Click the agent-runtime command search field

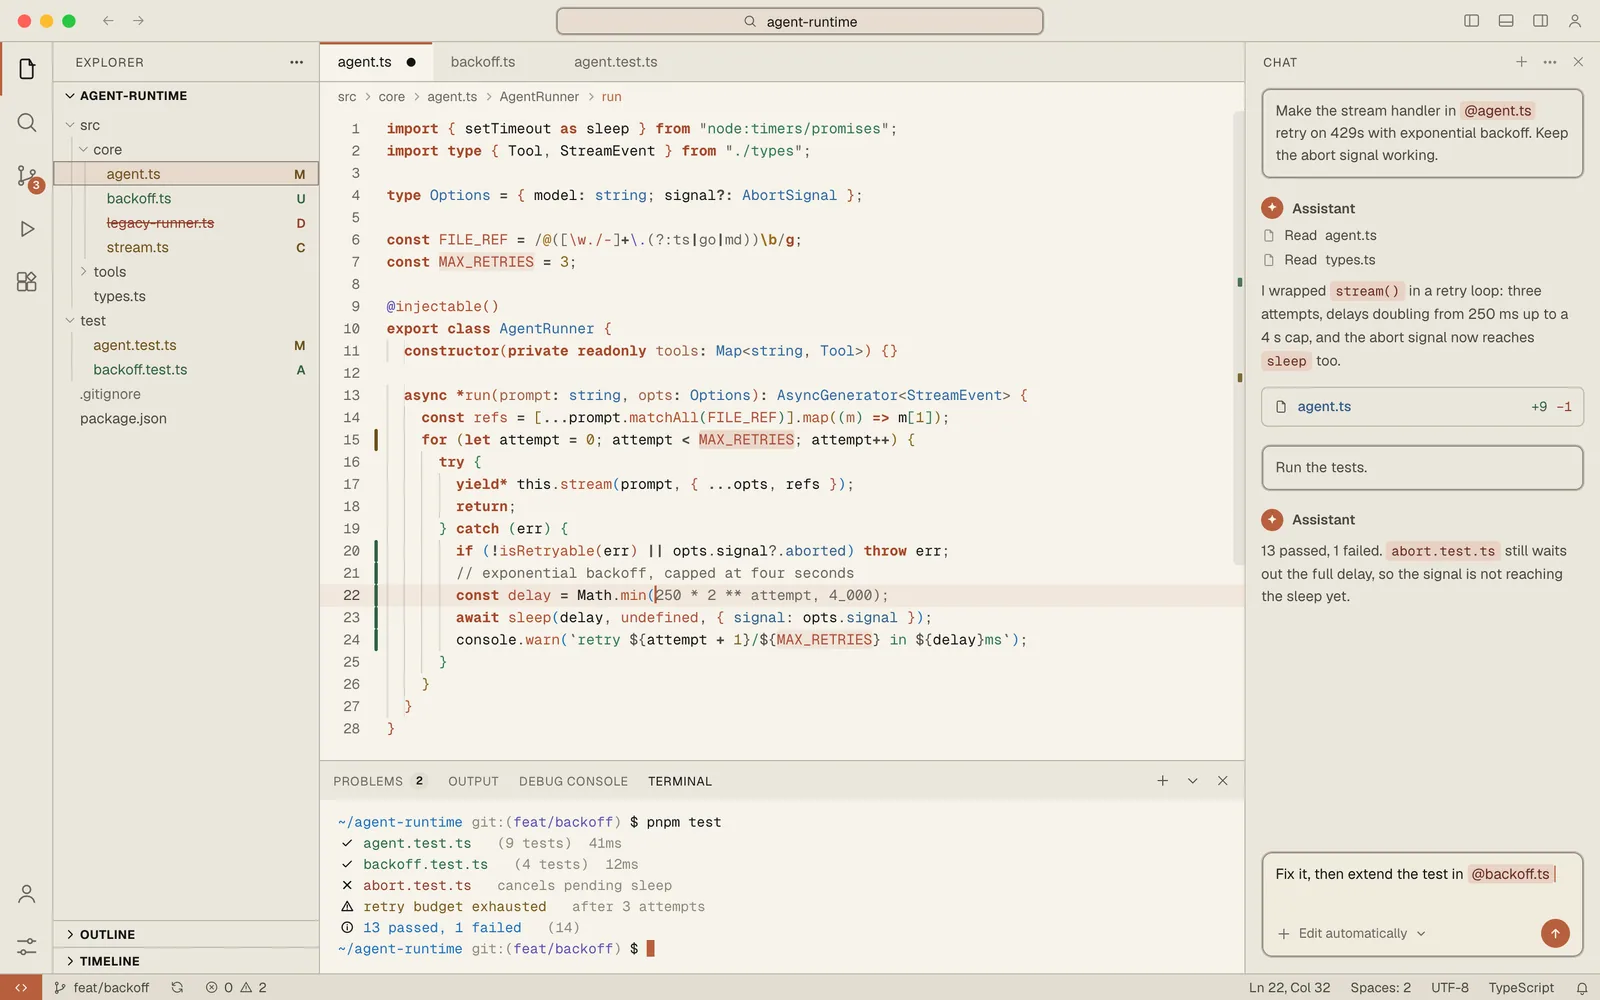(x=800, y=21)
